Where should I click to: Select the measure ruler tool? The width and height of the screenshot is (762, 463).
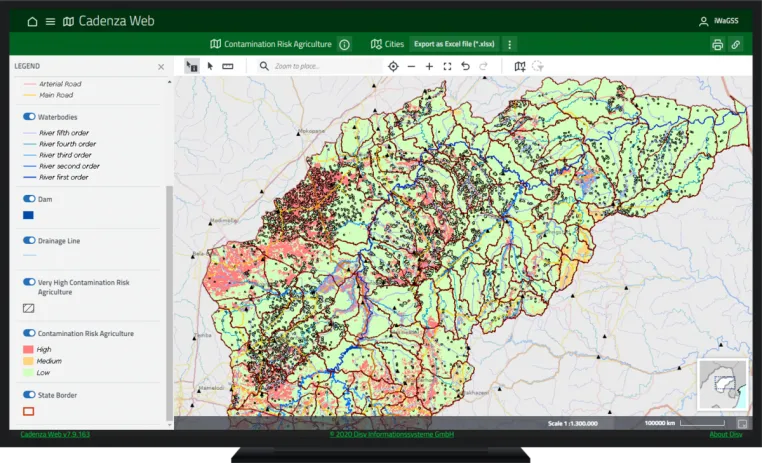227,66
